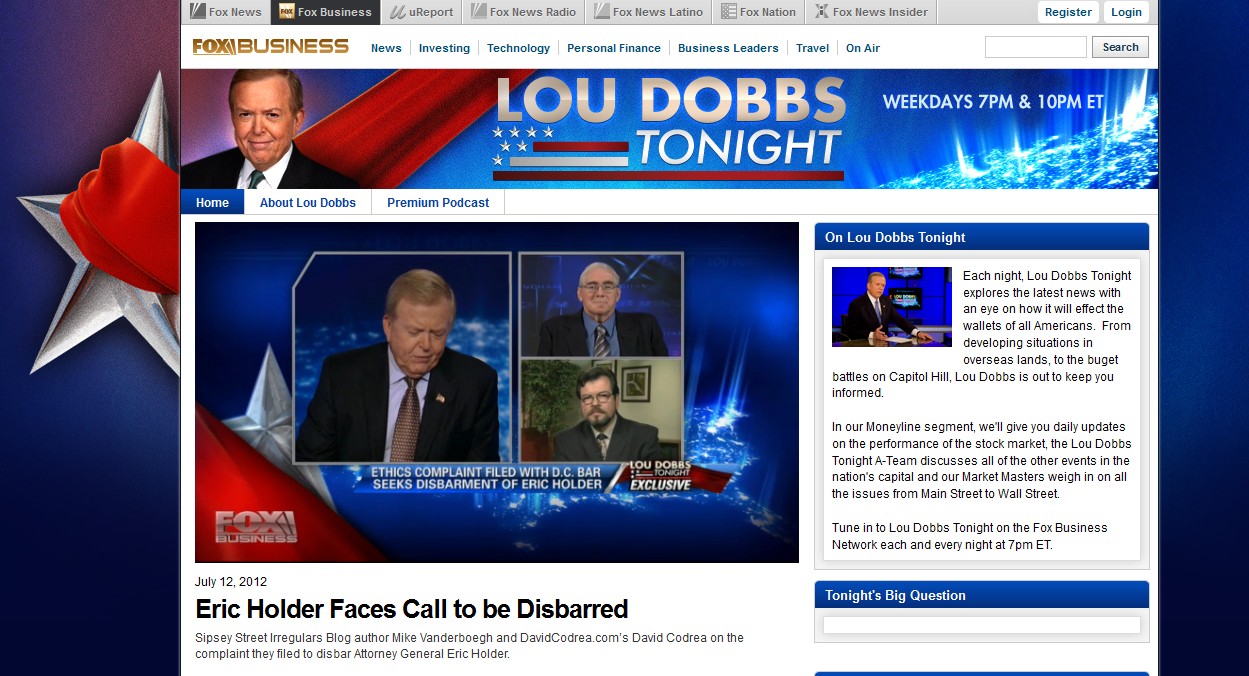Open the Premium Podcast tab
Viewport: 1249px width, 676px height.
click(438, 202)
